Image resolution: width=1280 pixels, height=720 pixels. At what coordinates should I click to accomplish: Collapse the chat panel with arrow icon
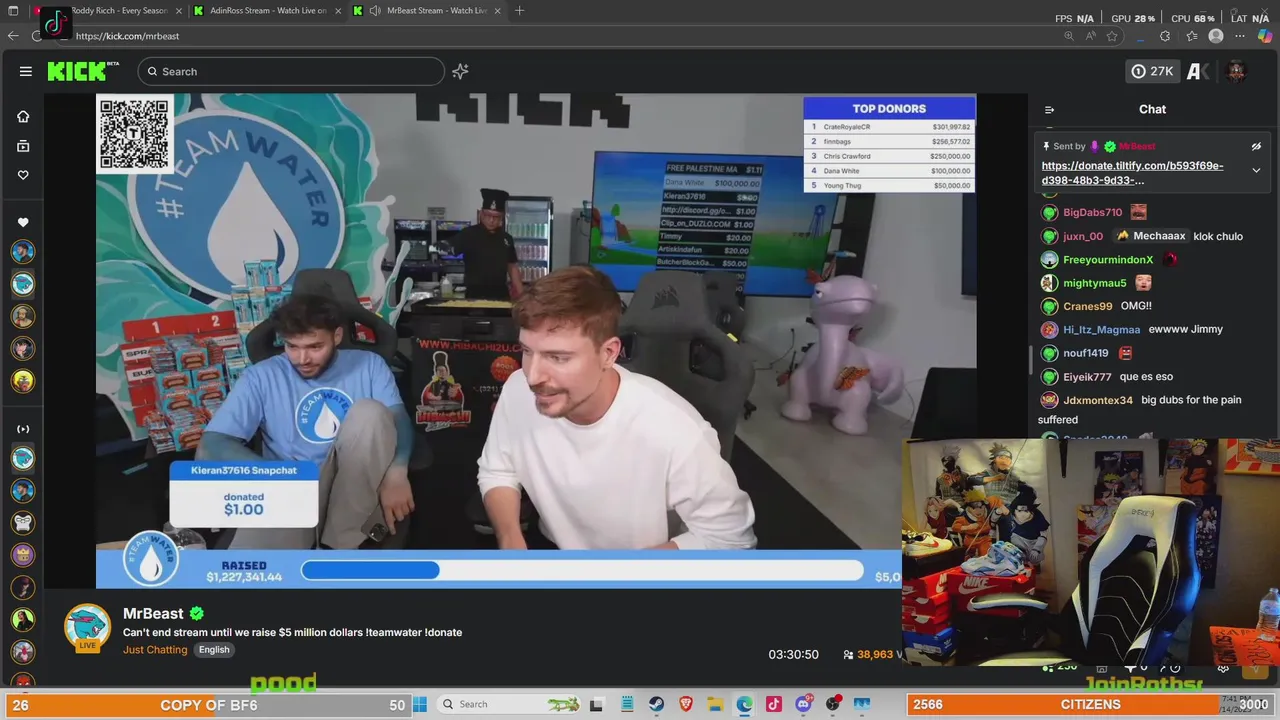[1049, 110]
